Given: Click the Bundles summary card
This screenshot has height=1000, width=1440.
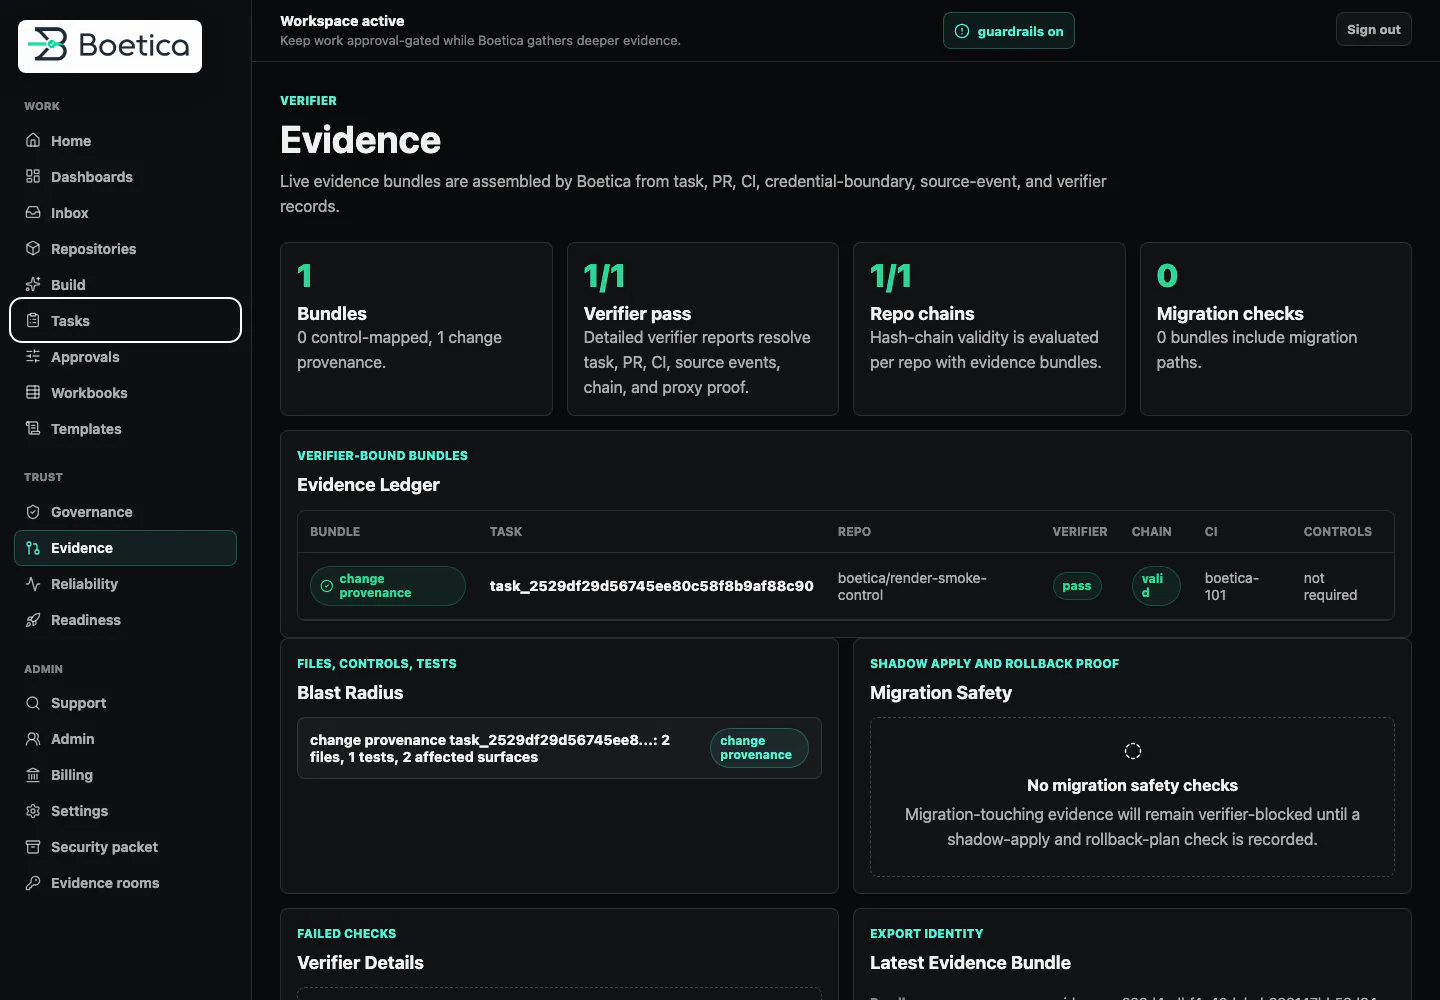Looking at the screenshot, I should [416, 329].
